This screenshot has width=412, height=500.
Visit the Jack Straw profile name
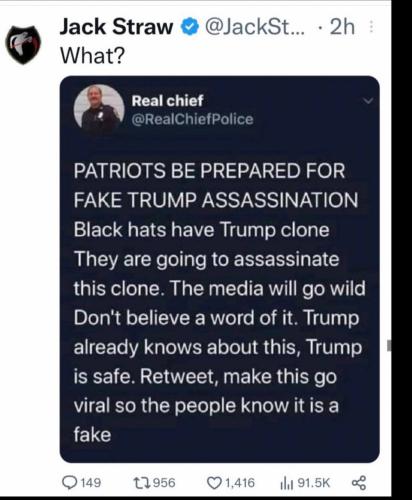coord(116,27)
